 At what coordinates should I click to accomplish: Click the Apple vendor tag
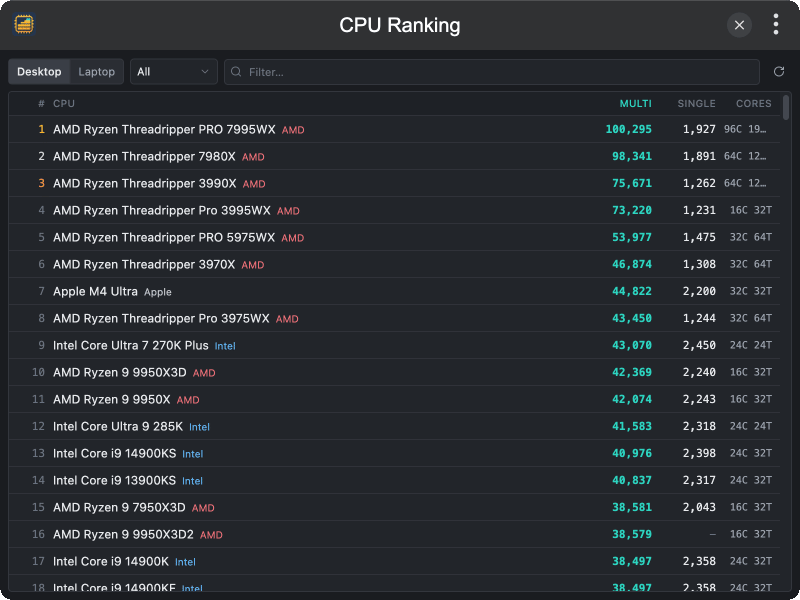[x=158, y=292]
